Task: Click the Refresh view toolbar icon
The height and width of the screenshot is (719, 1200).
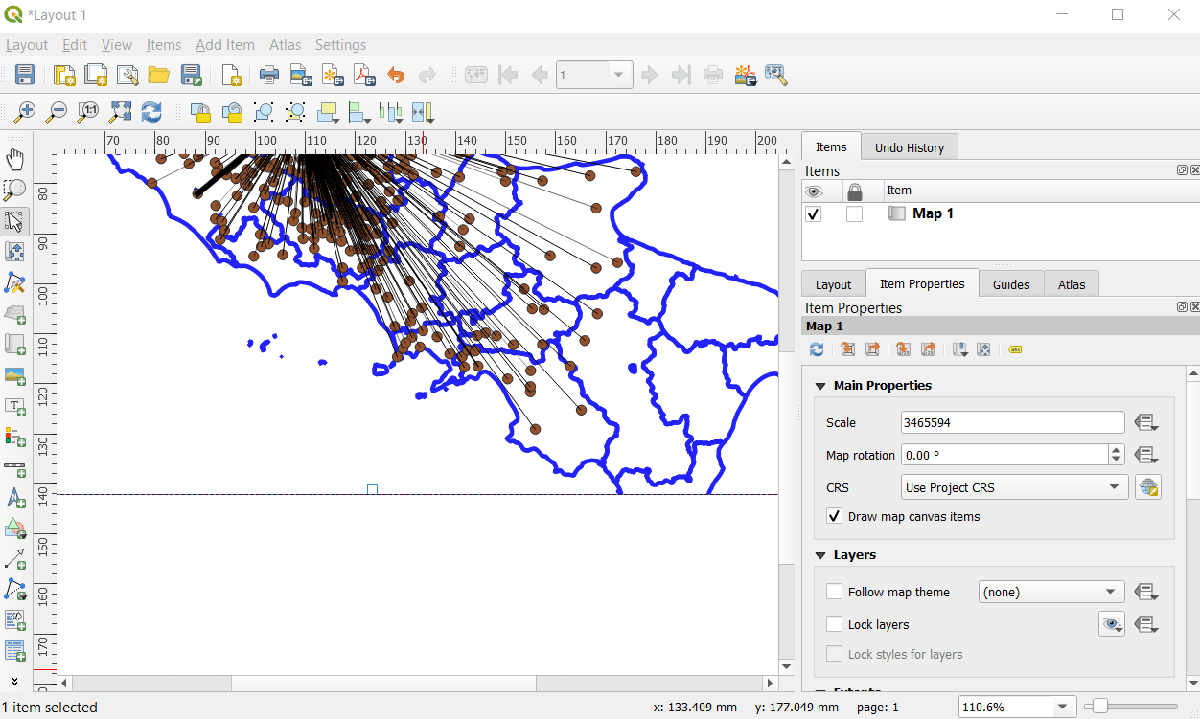Action: pos(152,112)
